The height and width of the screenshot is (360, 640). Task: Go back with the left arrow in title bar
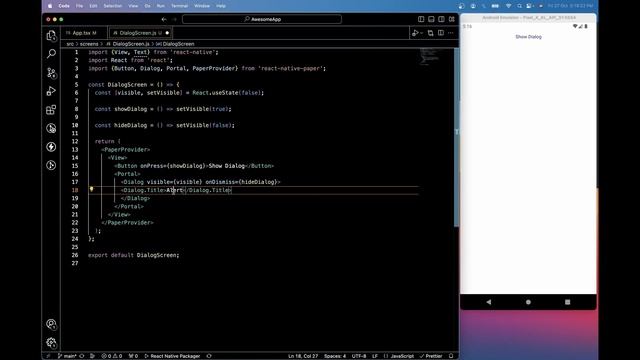164,19
